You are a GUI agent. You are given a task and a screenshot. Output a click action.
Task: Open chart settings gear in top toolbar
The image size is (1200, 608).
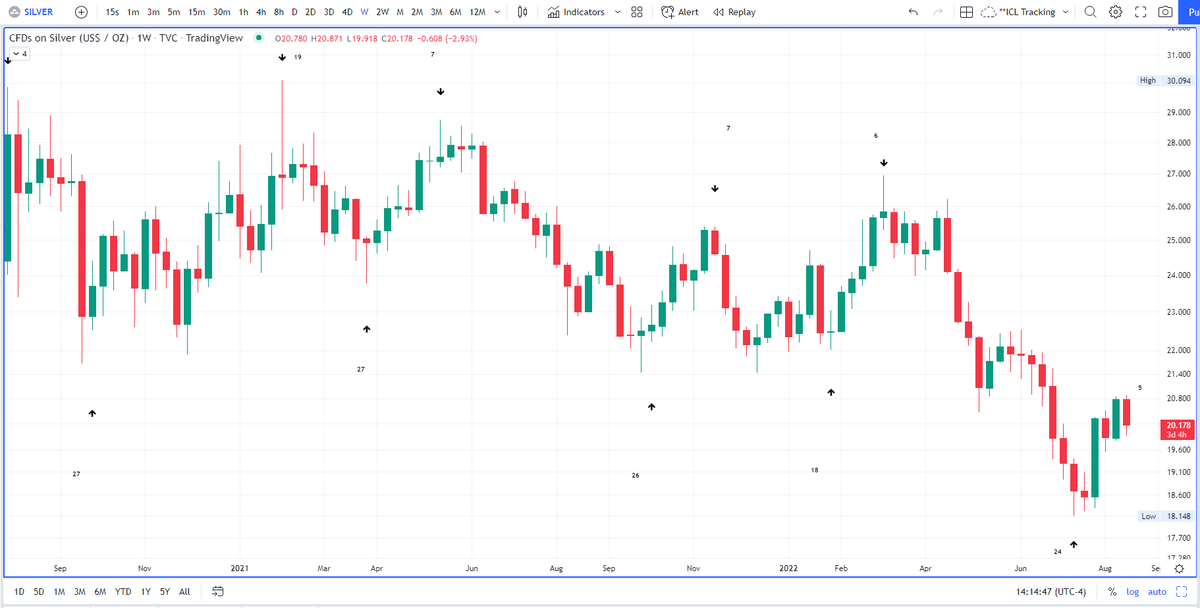(1115, 12)
